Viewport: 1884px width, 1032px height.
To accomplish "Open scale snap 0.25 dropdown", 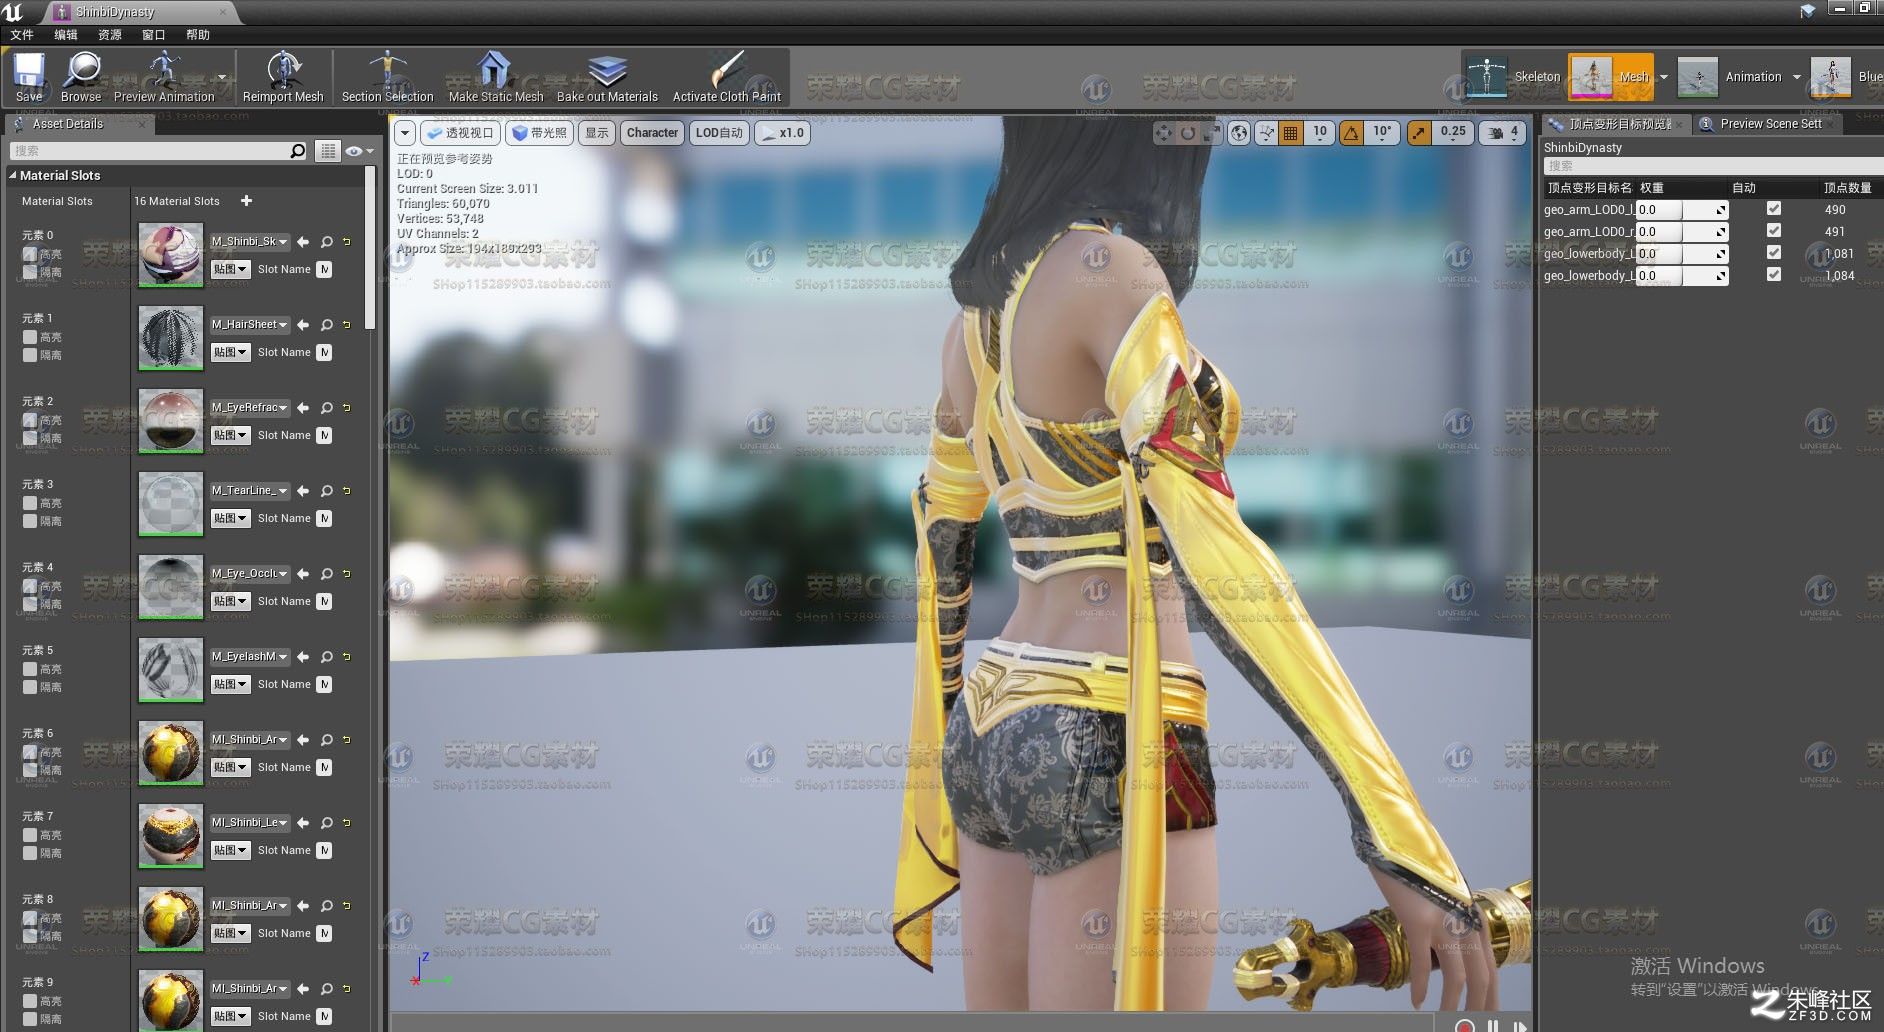I will tap(1453, 133).
